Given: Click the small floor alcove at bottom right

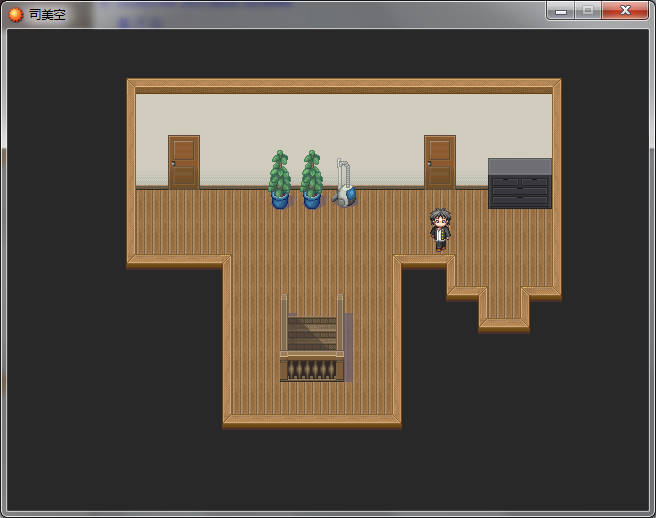Looking at the screenshot, I should point(504,304).
